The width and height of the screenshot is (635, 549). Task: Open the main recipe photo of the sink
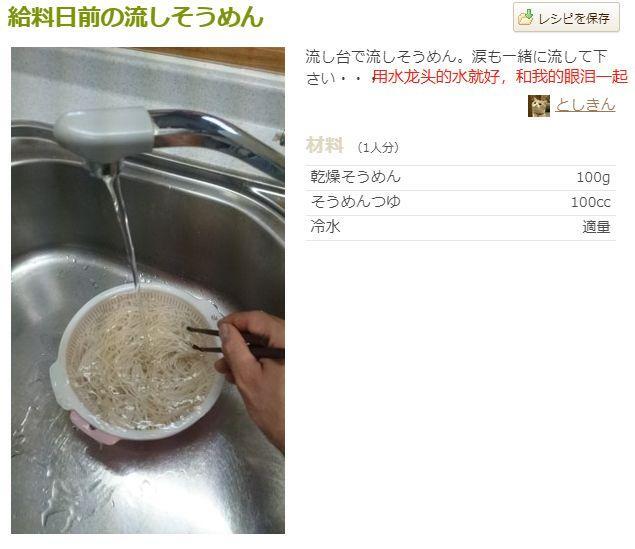pyautogui.click(x=148, y=290)
